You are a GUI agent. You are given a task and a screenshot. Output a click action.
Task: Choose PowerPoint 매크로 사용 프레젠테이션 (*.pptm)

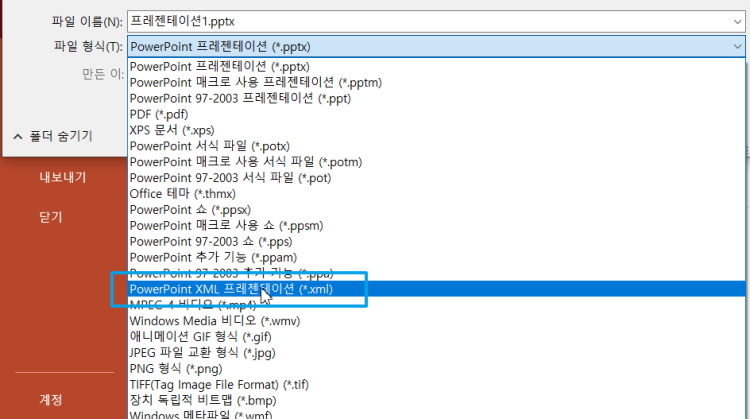pyautogui.click(x=436, y=82)
